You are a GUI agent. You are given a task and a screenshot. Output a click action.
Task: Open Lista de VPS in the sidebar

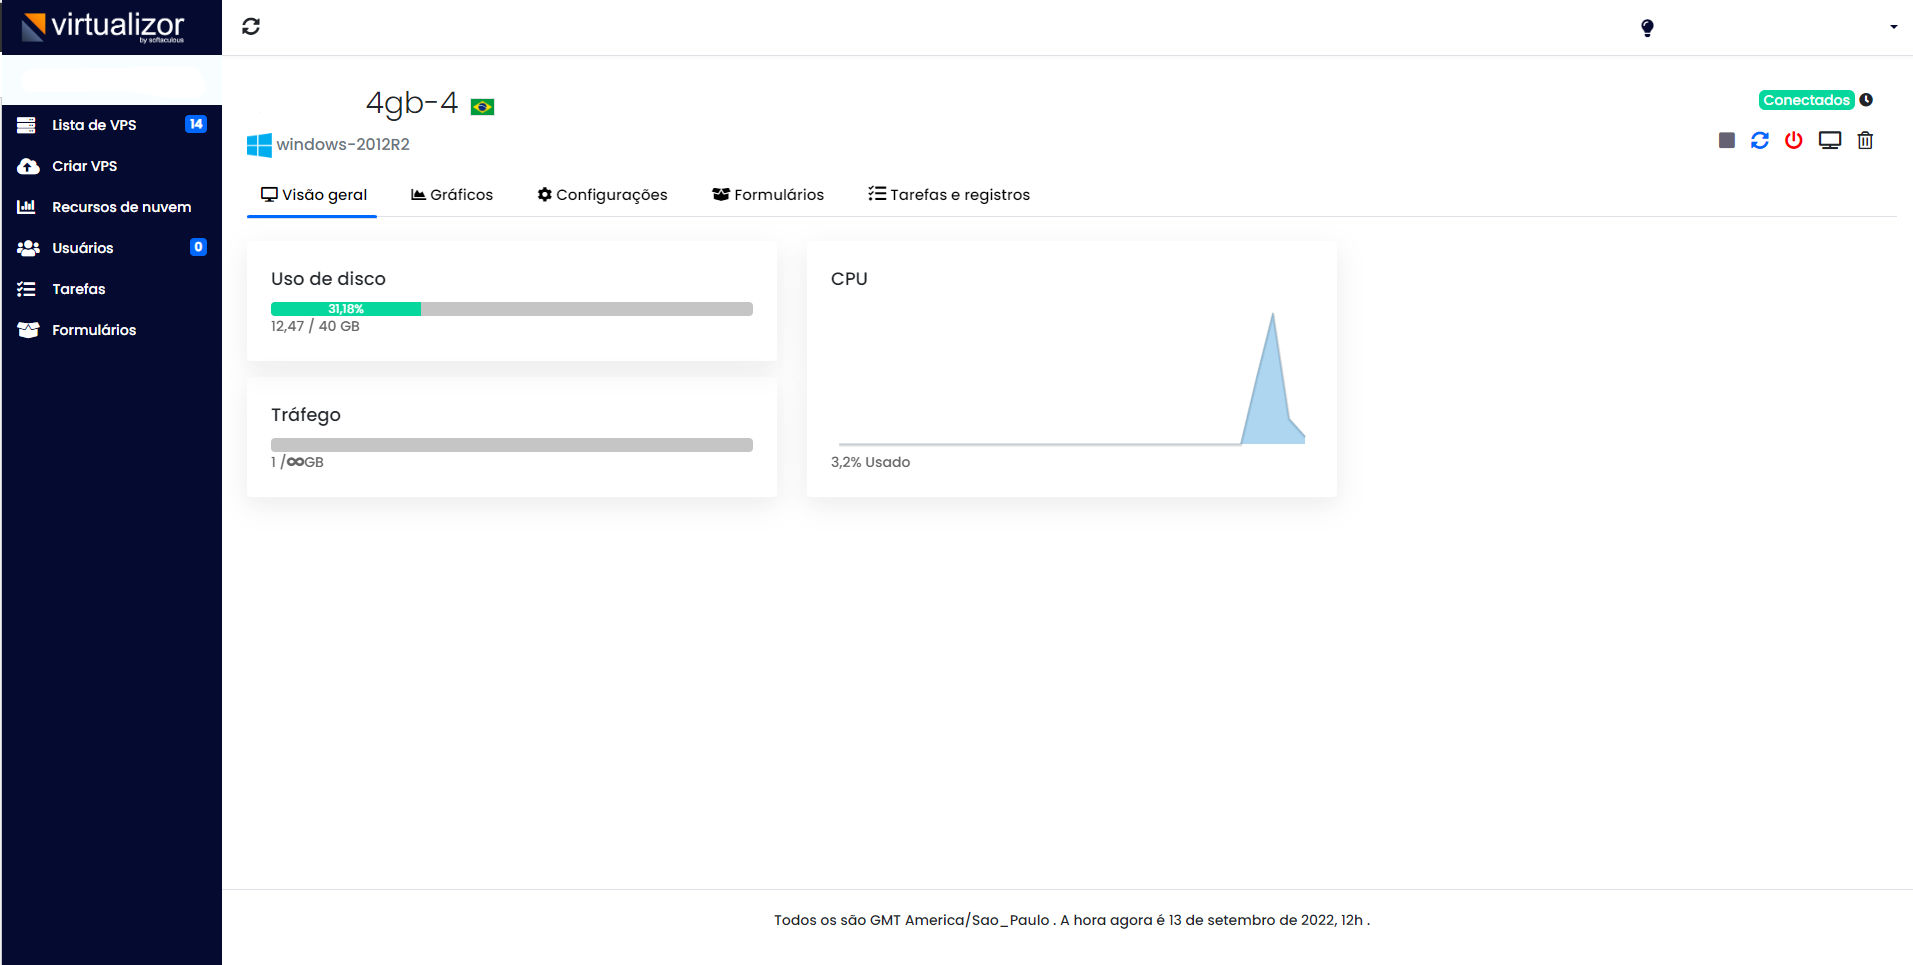(93, 125)
